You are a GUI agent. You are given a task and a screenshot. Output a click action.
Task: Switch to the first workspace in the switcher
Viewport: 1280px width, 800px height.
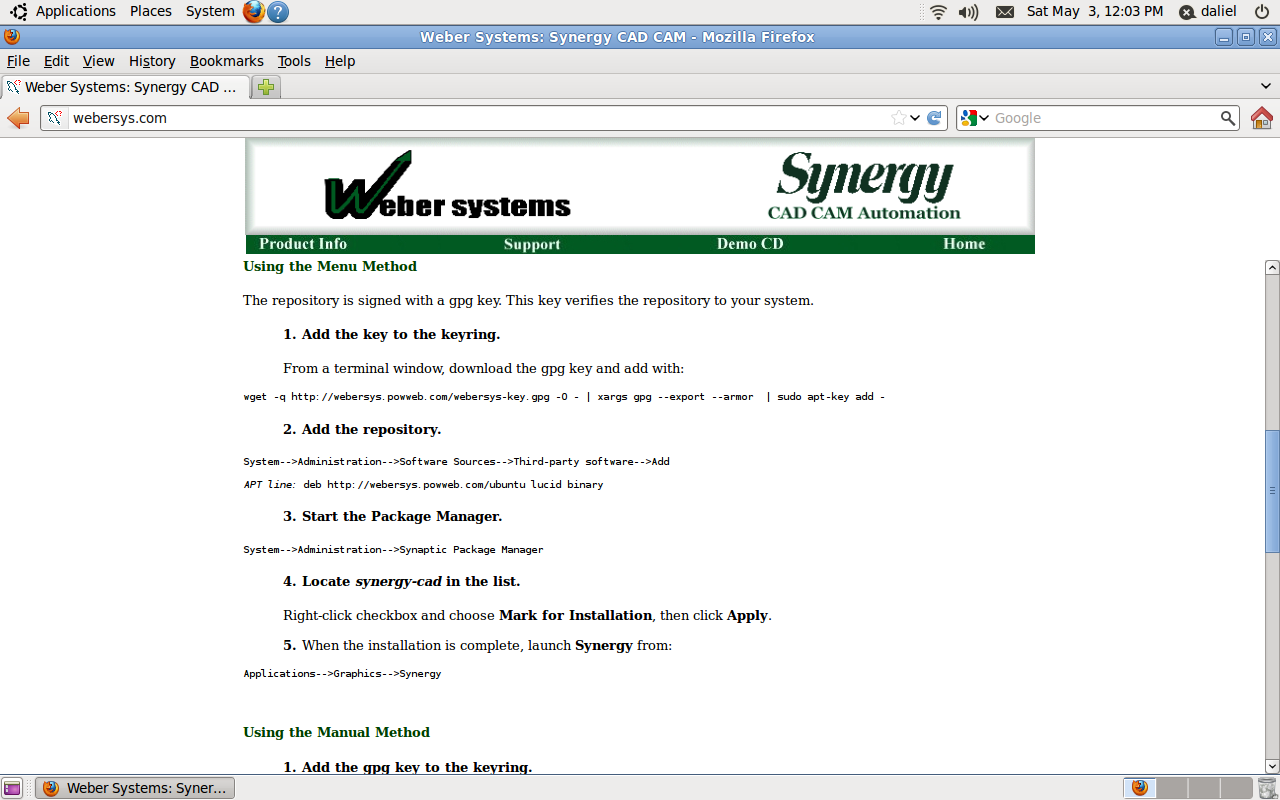1140,788
